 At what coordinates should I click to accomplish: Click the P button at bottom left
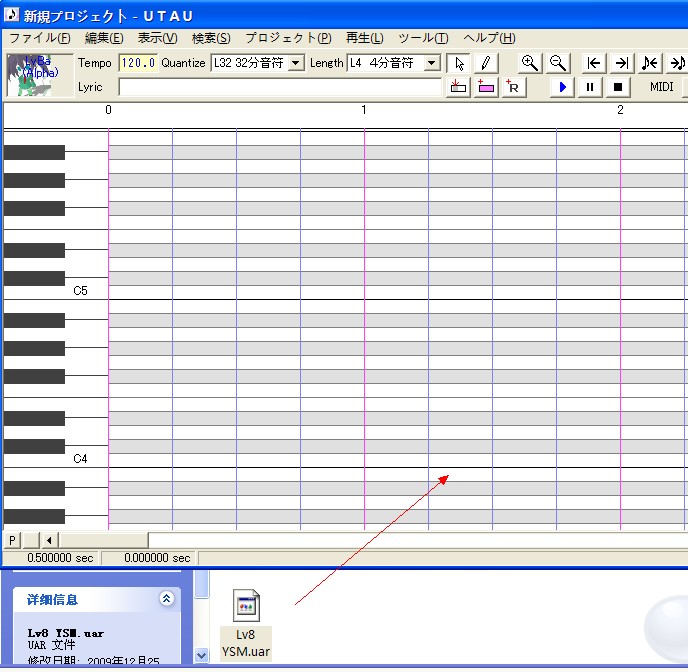pos(13,540)
